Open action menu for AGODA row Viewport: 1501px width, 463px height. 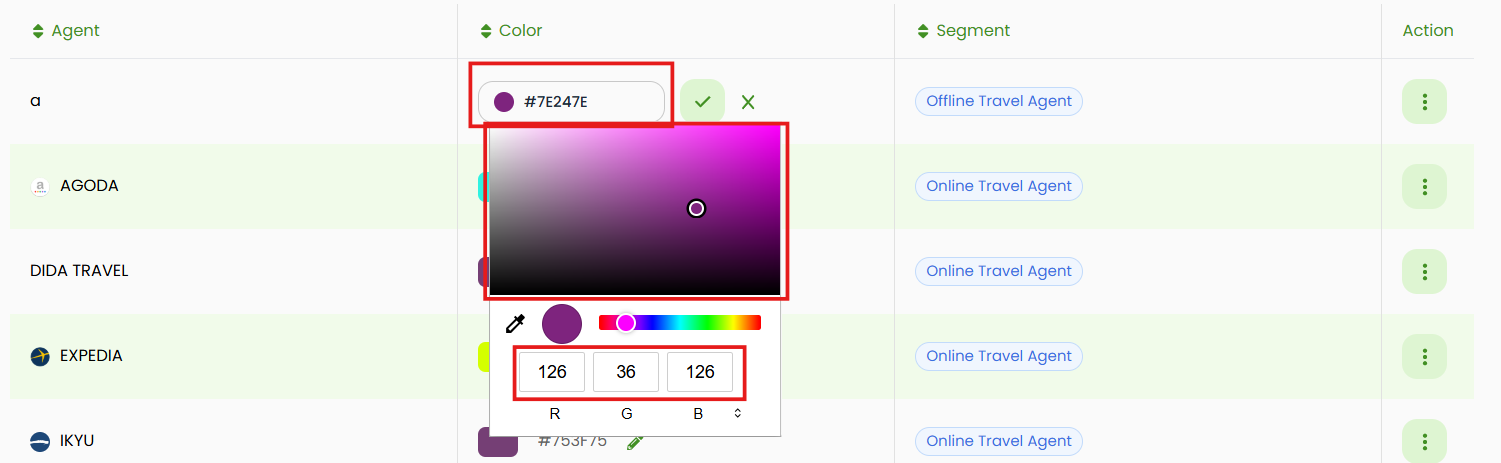tap(1424, 186)
